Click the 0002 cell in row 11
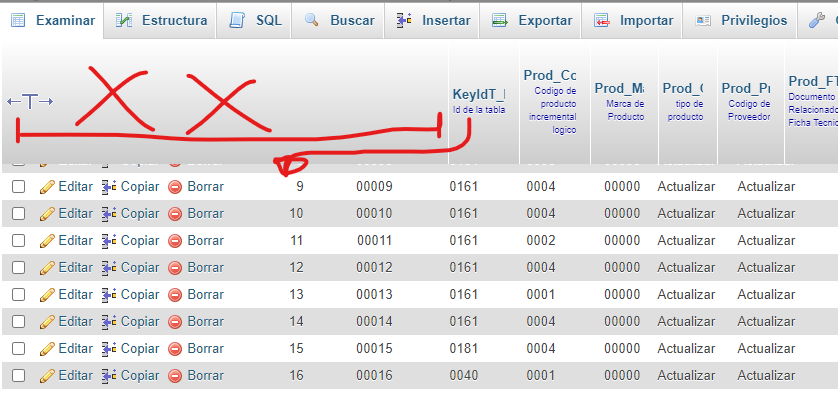838x395 pixels. click(x=540, y=241)
